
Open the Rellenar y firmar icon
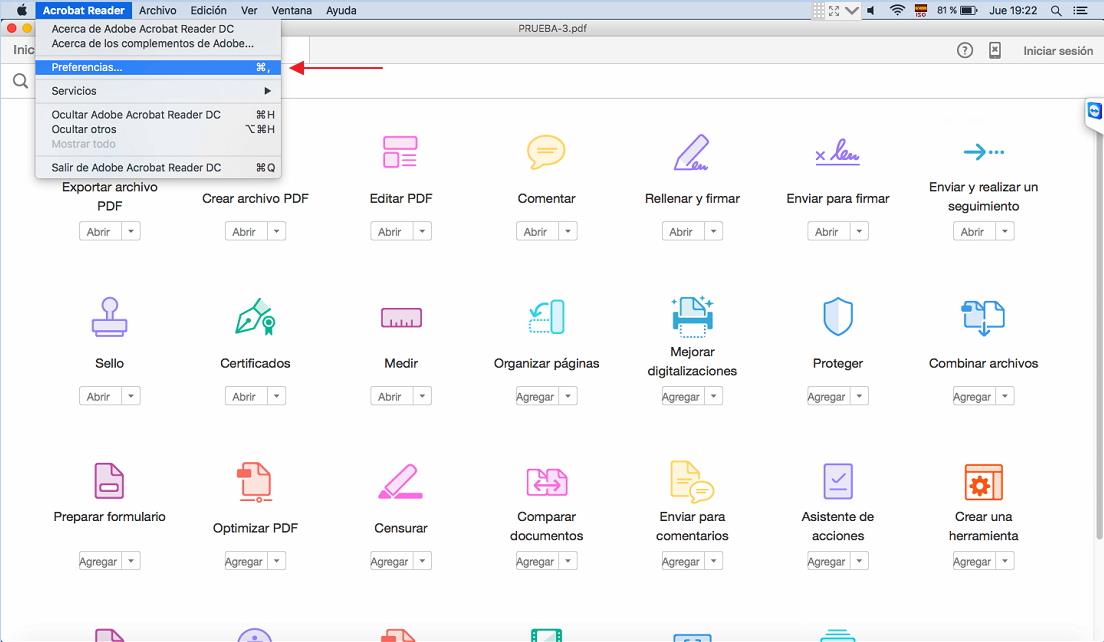click(x=691, y=152)
